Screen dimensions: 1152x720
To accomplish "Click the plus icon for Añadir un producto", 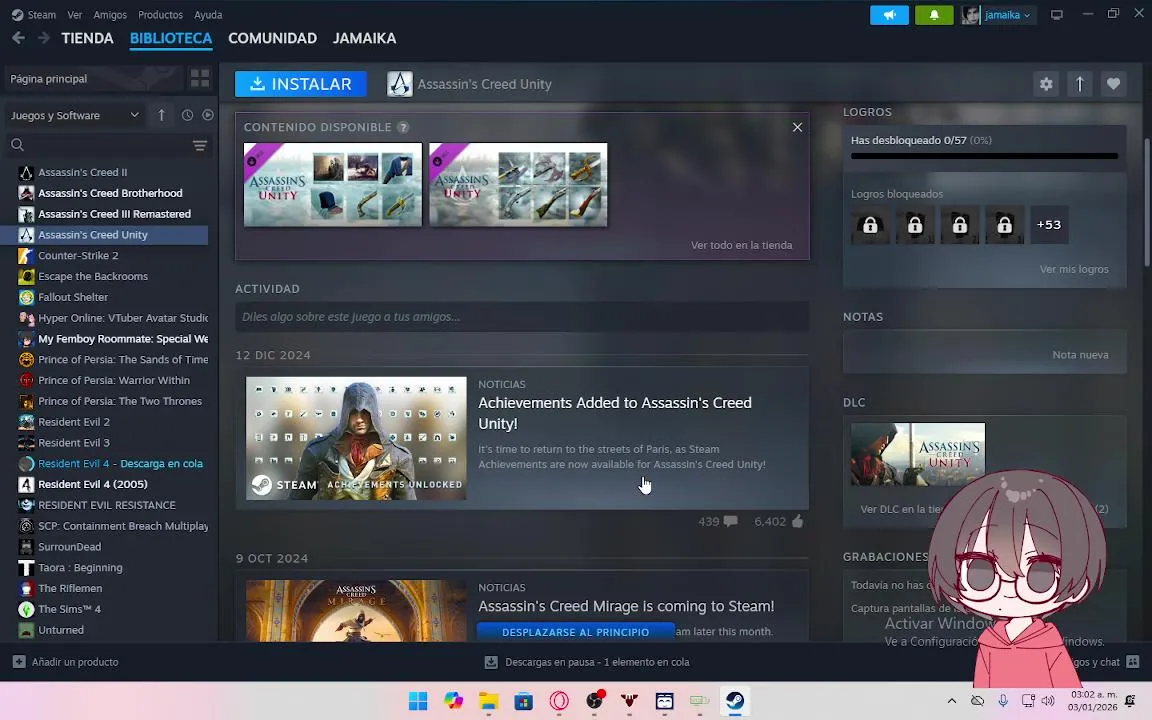I will [19, 662].
